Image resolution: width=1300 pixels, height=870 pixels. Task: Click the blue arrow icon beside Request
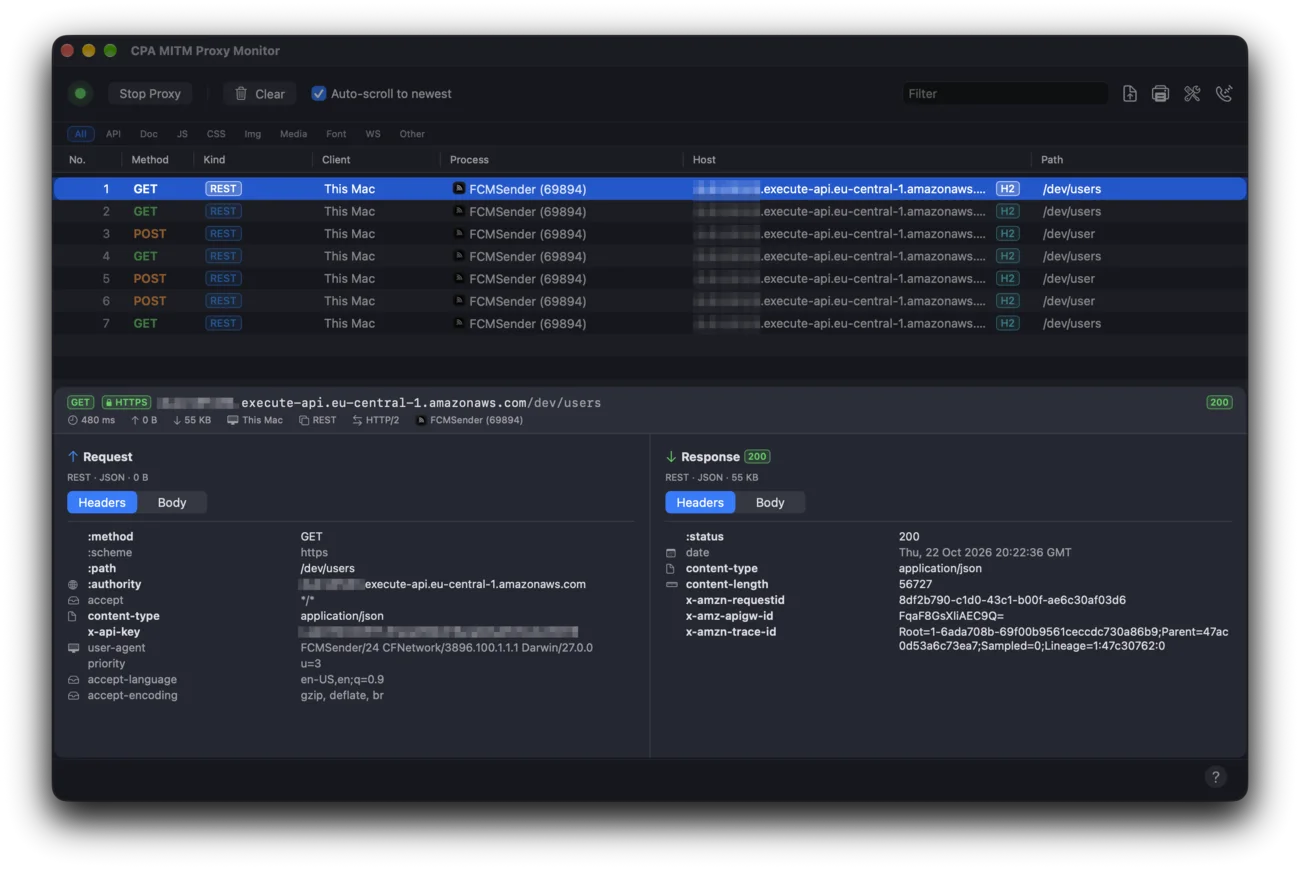(x=73, y=457)
